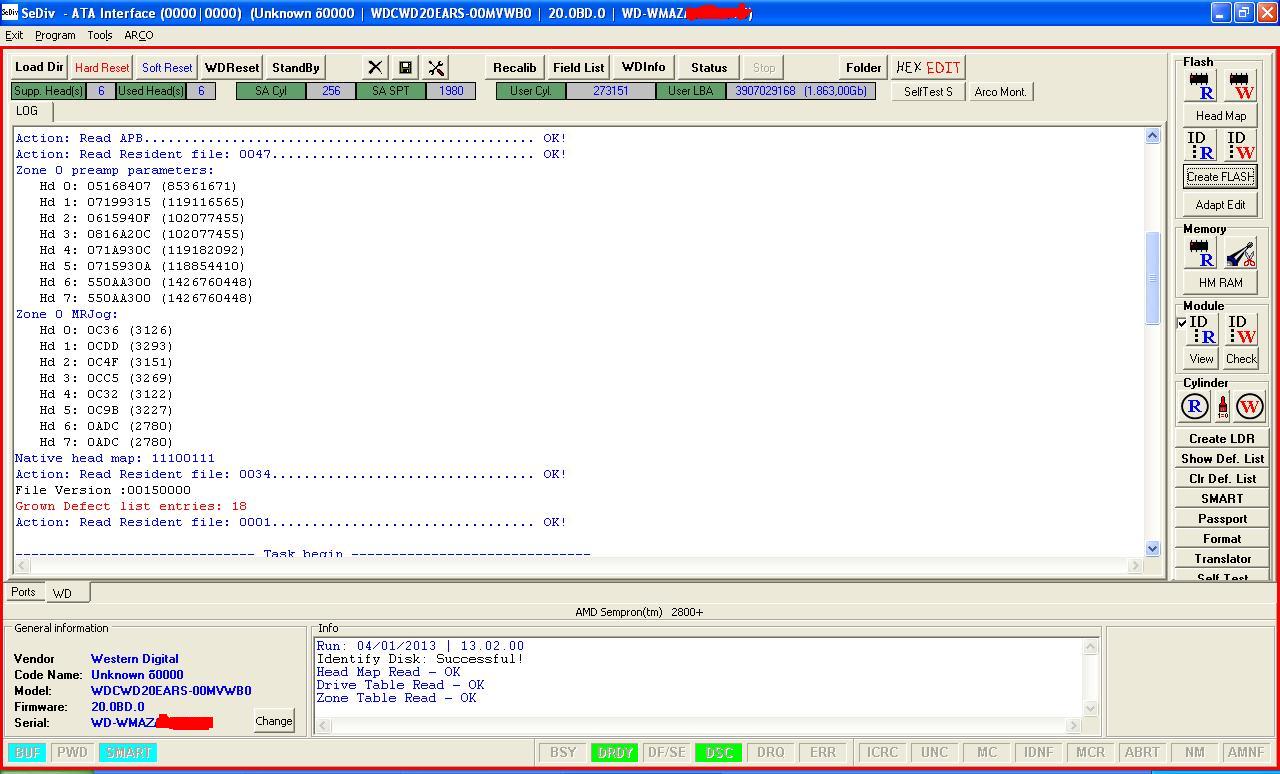Click the Flash ID read icon
This screenshot has width=1280, height=774.
point(1201,145)
